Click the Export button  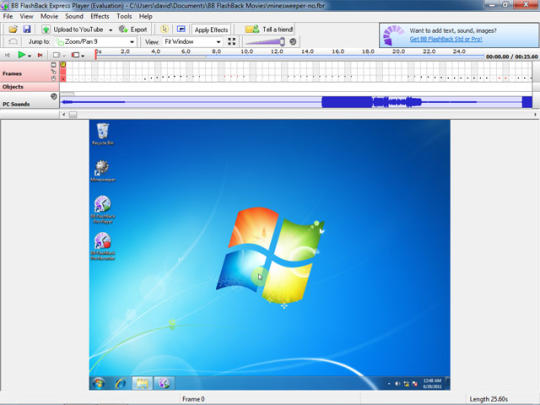[133, 30]
